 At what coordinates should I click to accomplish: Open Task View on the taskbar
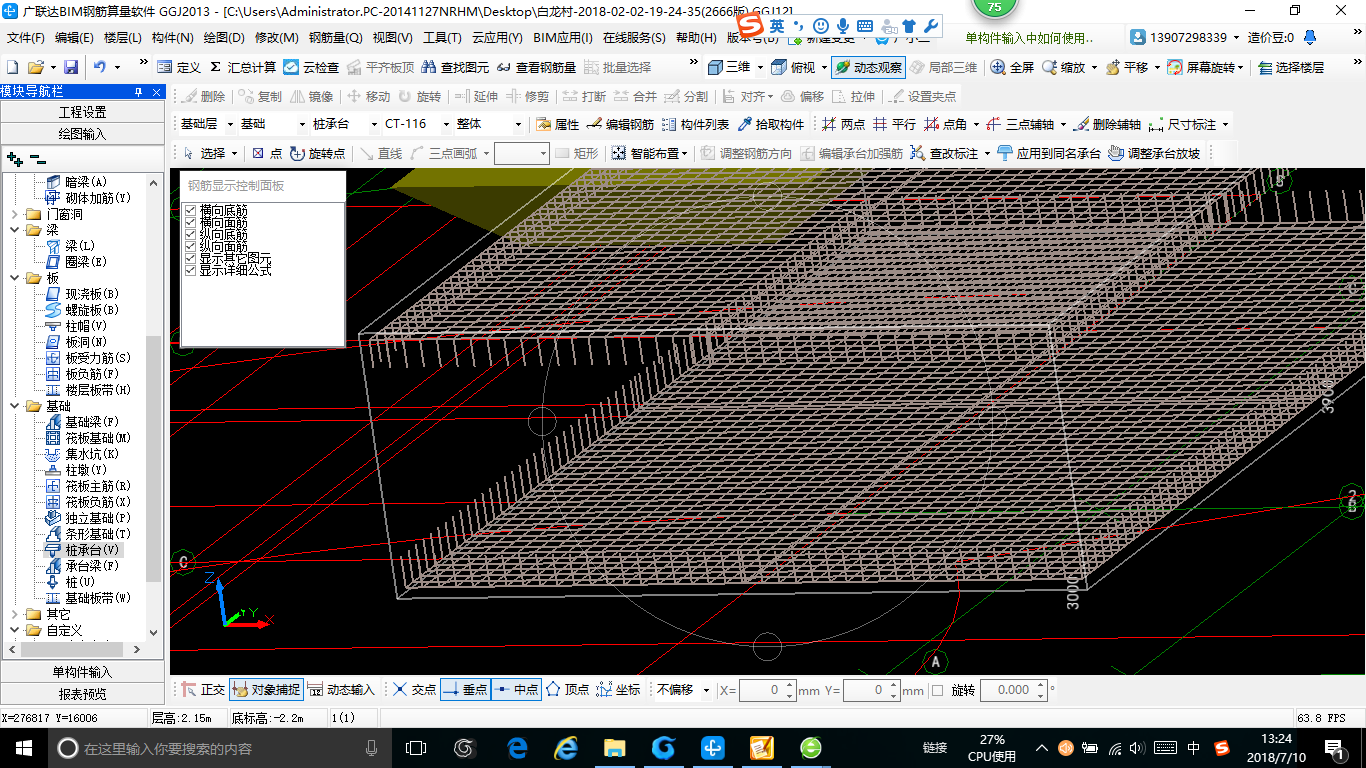(416, 748)
